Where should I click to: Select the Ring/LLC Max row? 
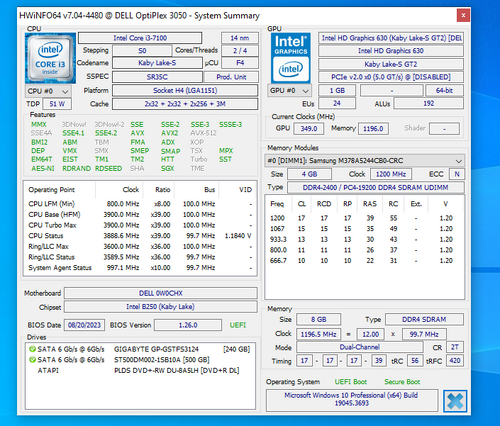pyautogui.click(x=140, y=246)
